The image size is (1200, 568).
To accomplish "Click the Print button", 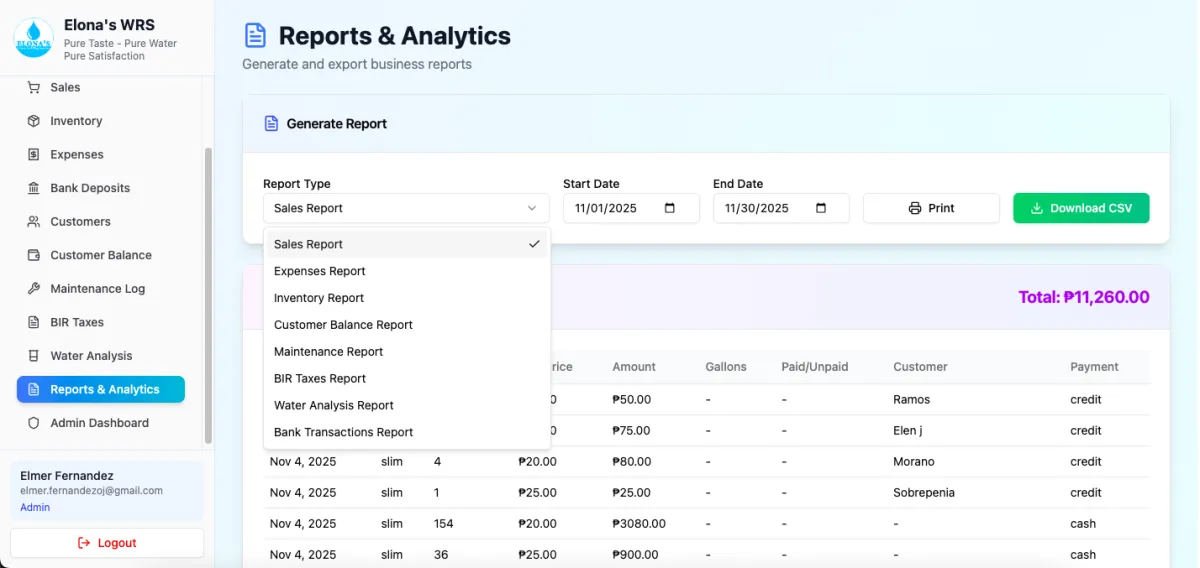I will (931, 208).
